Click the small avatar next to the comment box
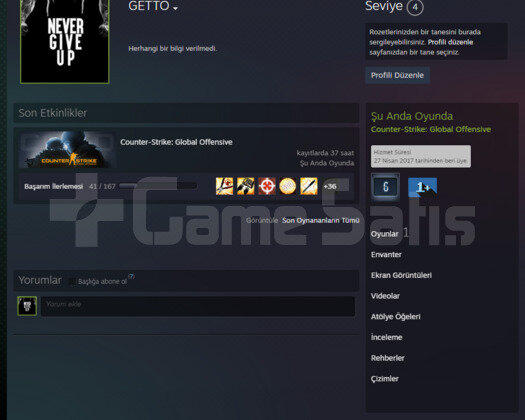 (27, 306)
